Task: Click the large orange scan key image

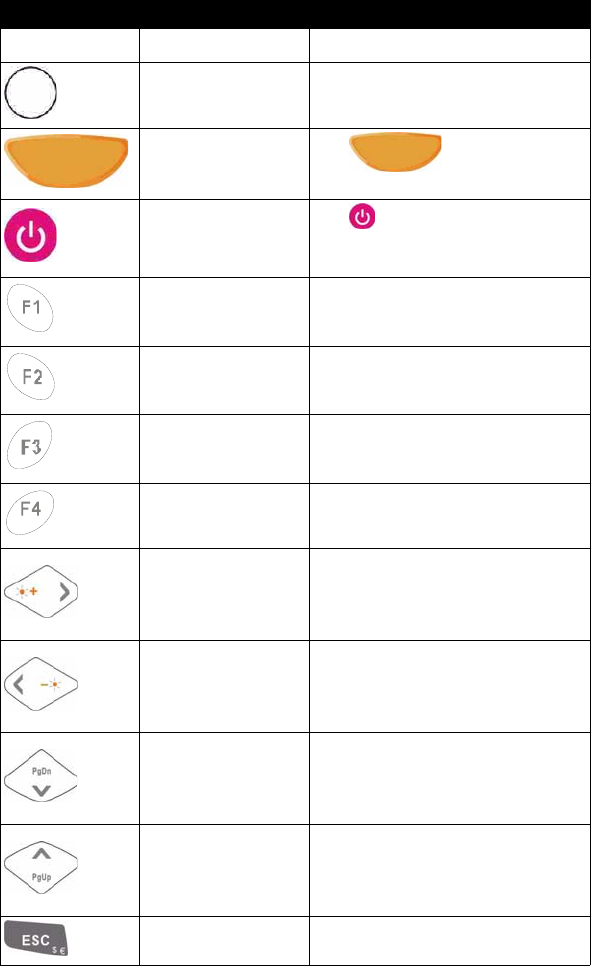Action: click(x=66, y=161)
